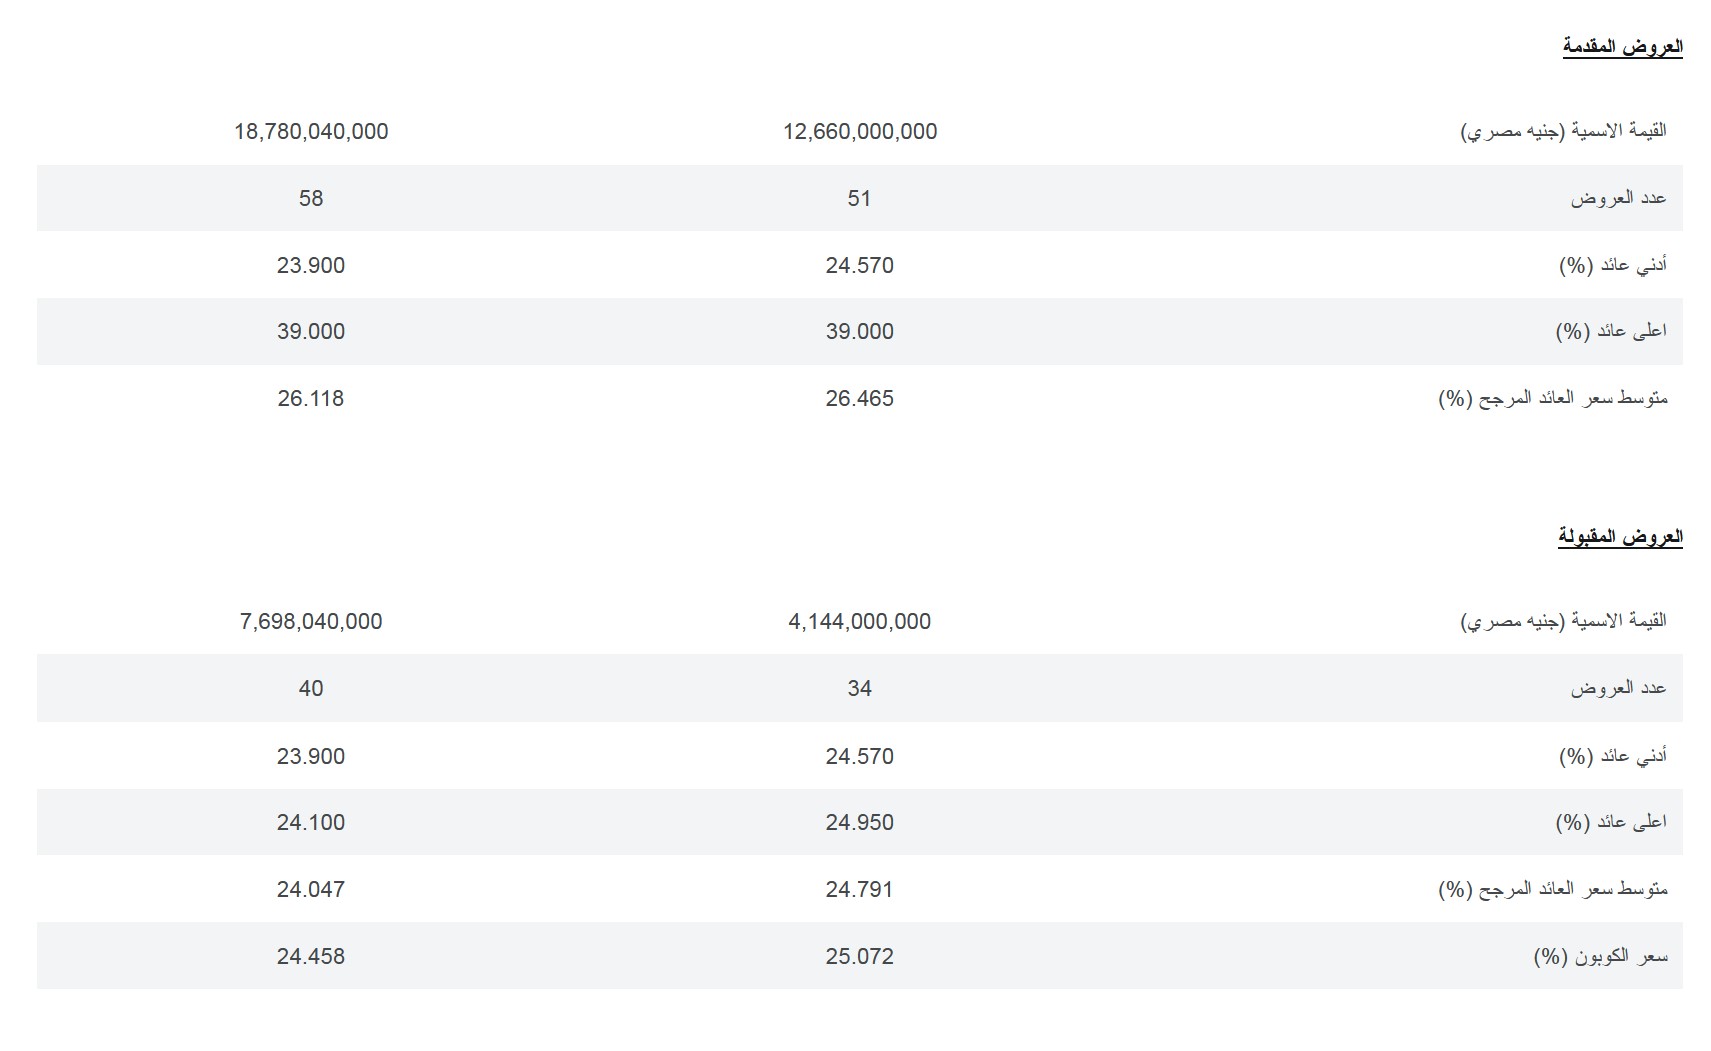
Task: Click the accepted offers count 40
Action: (311, 689)
